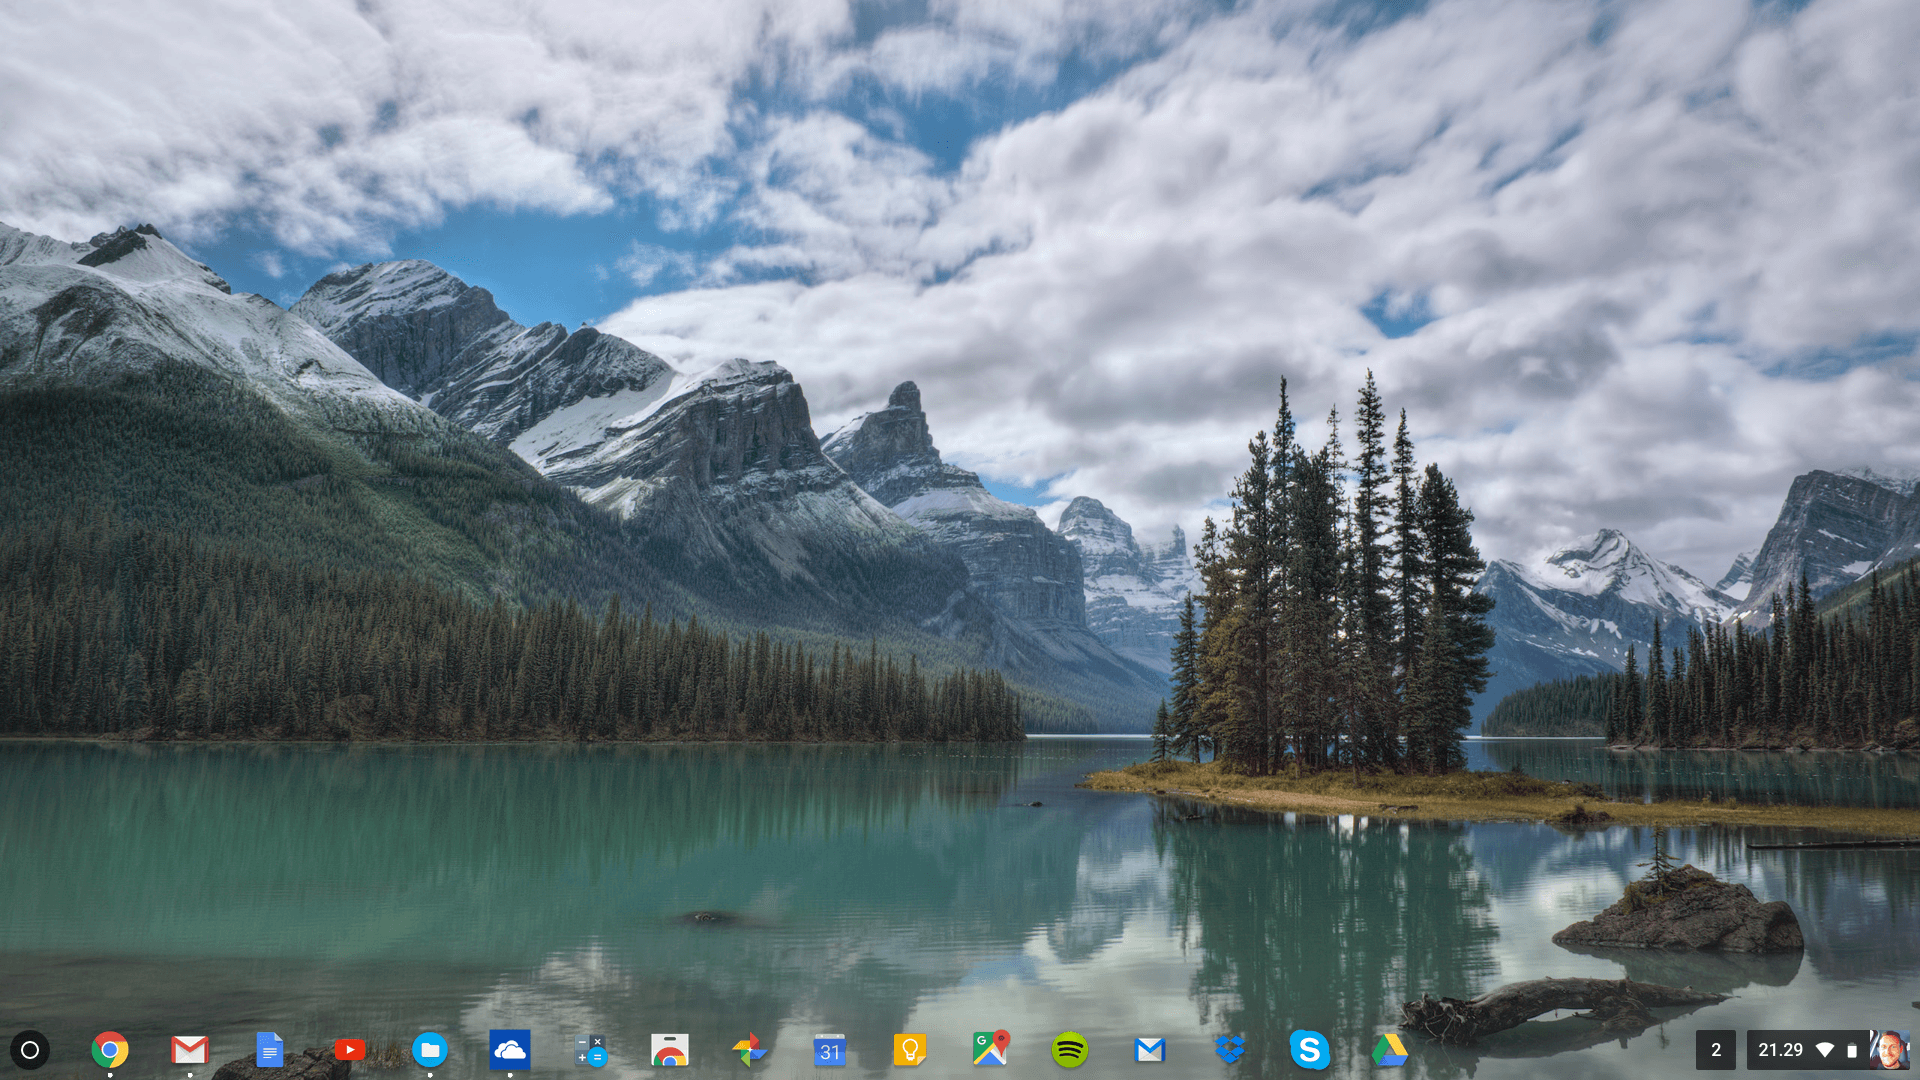Open the launcher circle button
The image size is (1920, 1080).
click(x=30, y=1050)
